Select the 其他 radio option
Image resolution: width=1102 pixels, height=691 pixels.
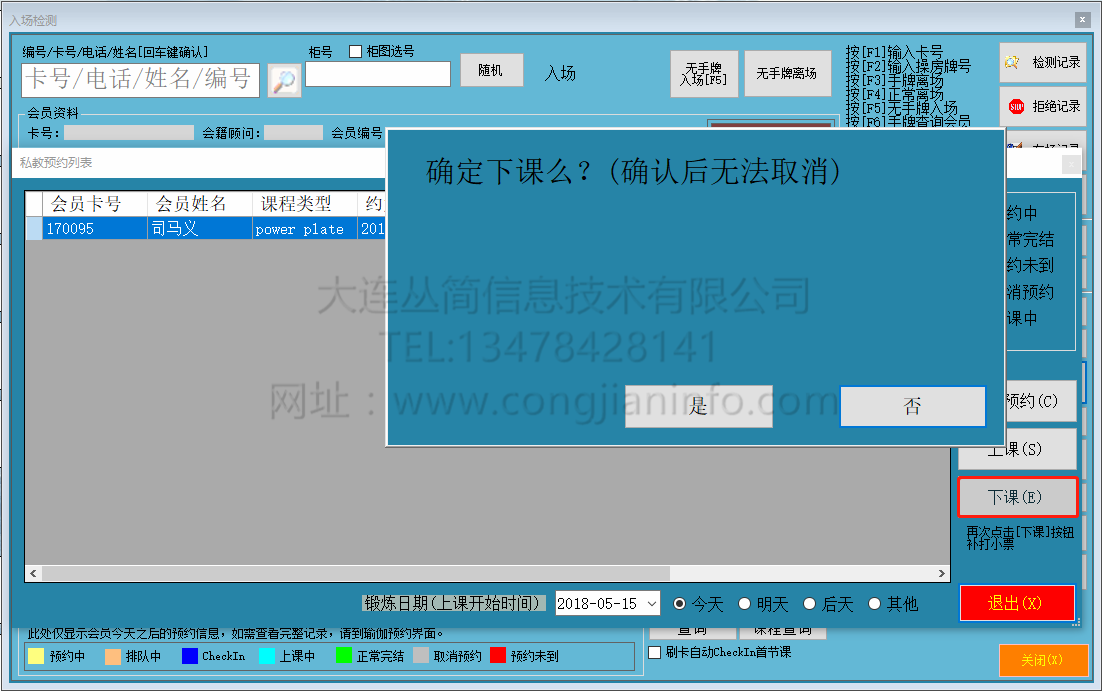(874, 604)
